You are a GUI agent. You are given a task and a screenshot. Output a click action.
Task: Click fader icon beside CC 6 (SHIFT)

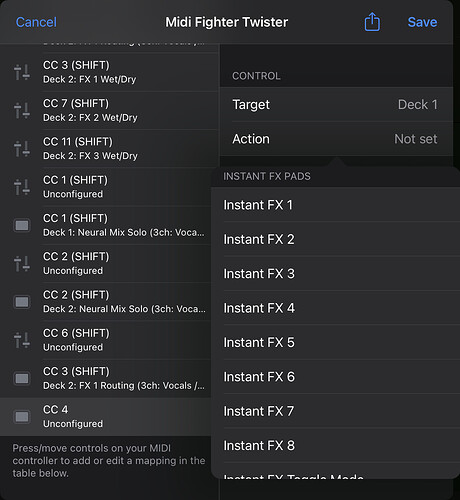(x=22, y=340)
